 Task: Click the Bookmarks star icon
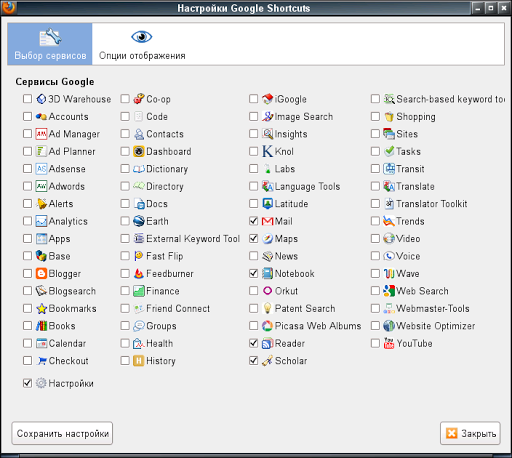click(41, 308)
